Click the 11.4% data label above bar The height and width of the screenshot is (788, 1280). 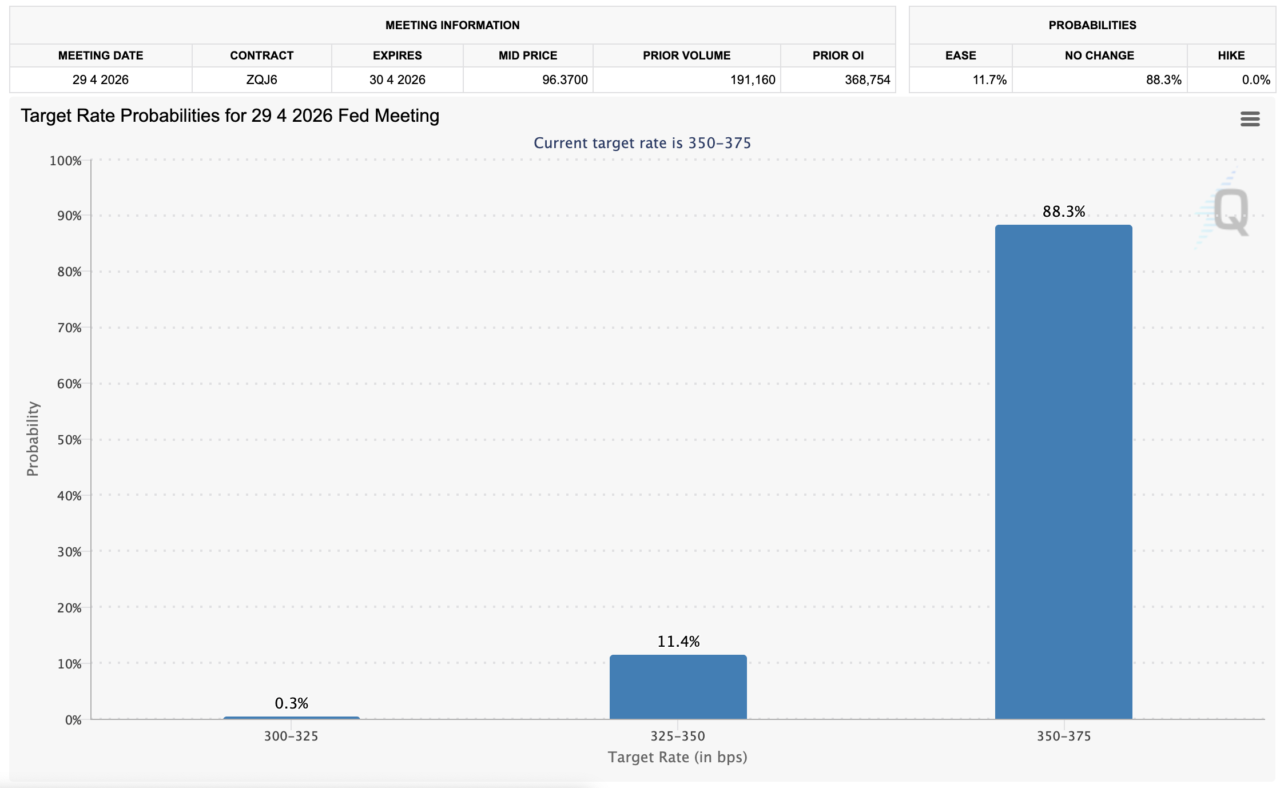coord(678,642)
